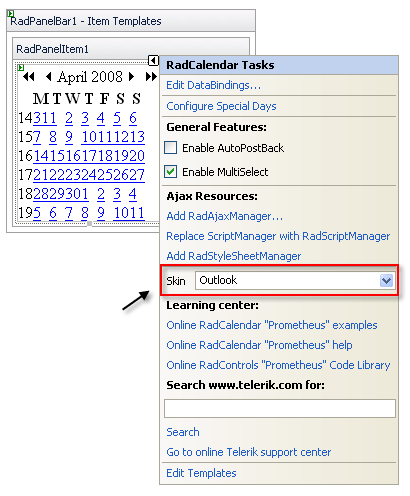Click the Search link
The height and width of the screenshot is (496, 410).
tap(183, 432)
